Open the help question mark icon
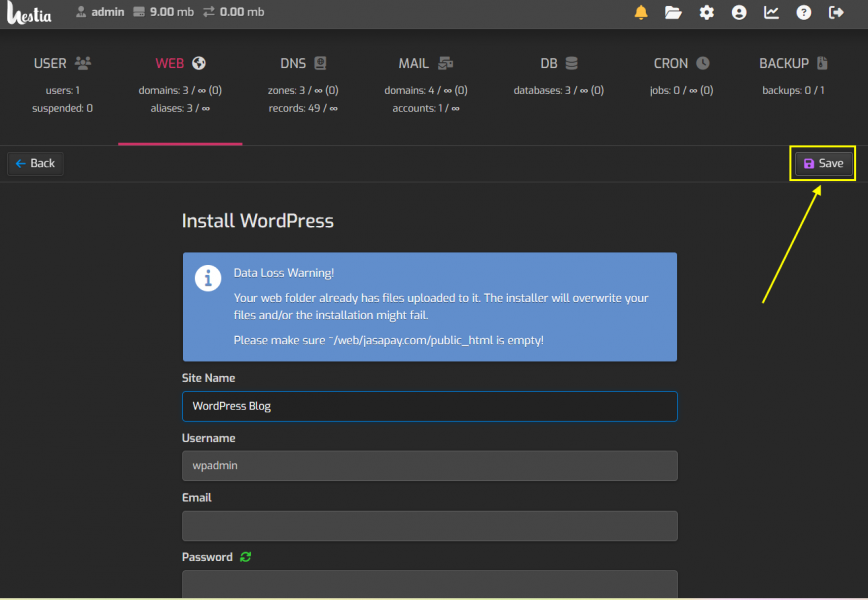 [804, 12]
